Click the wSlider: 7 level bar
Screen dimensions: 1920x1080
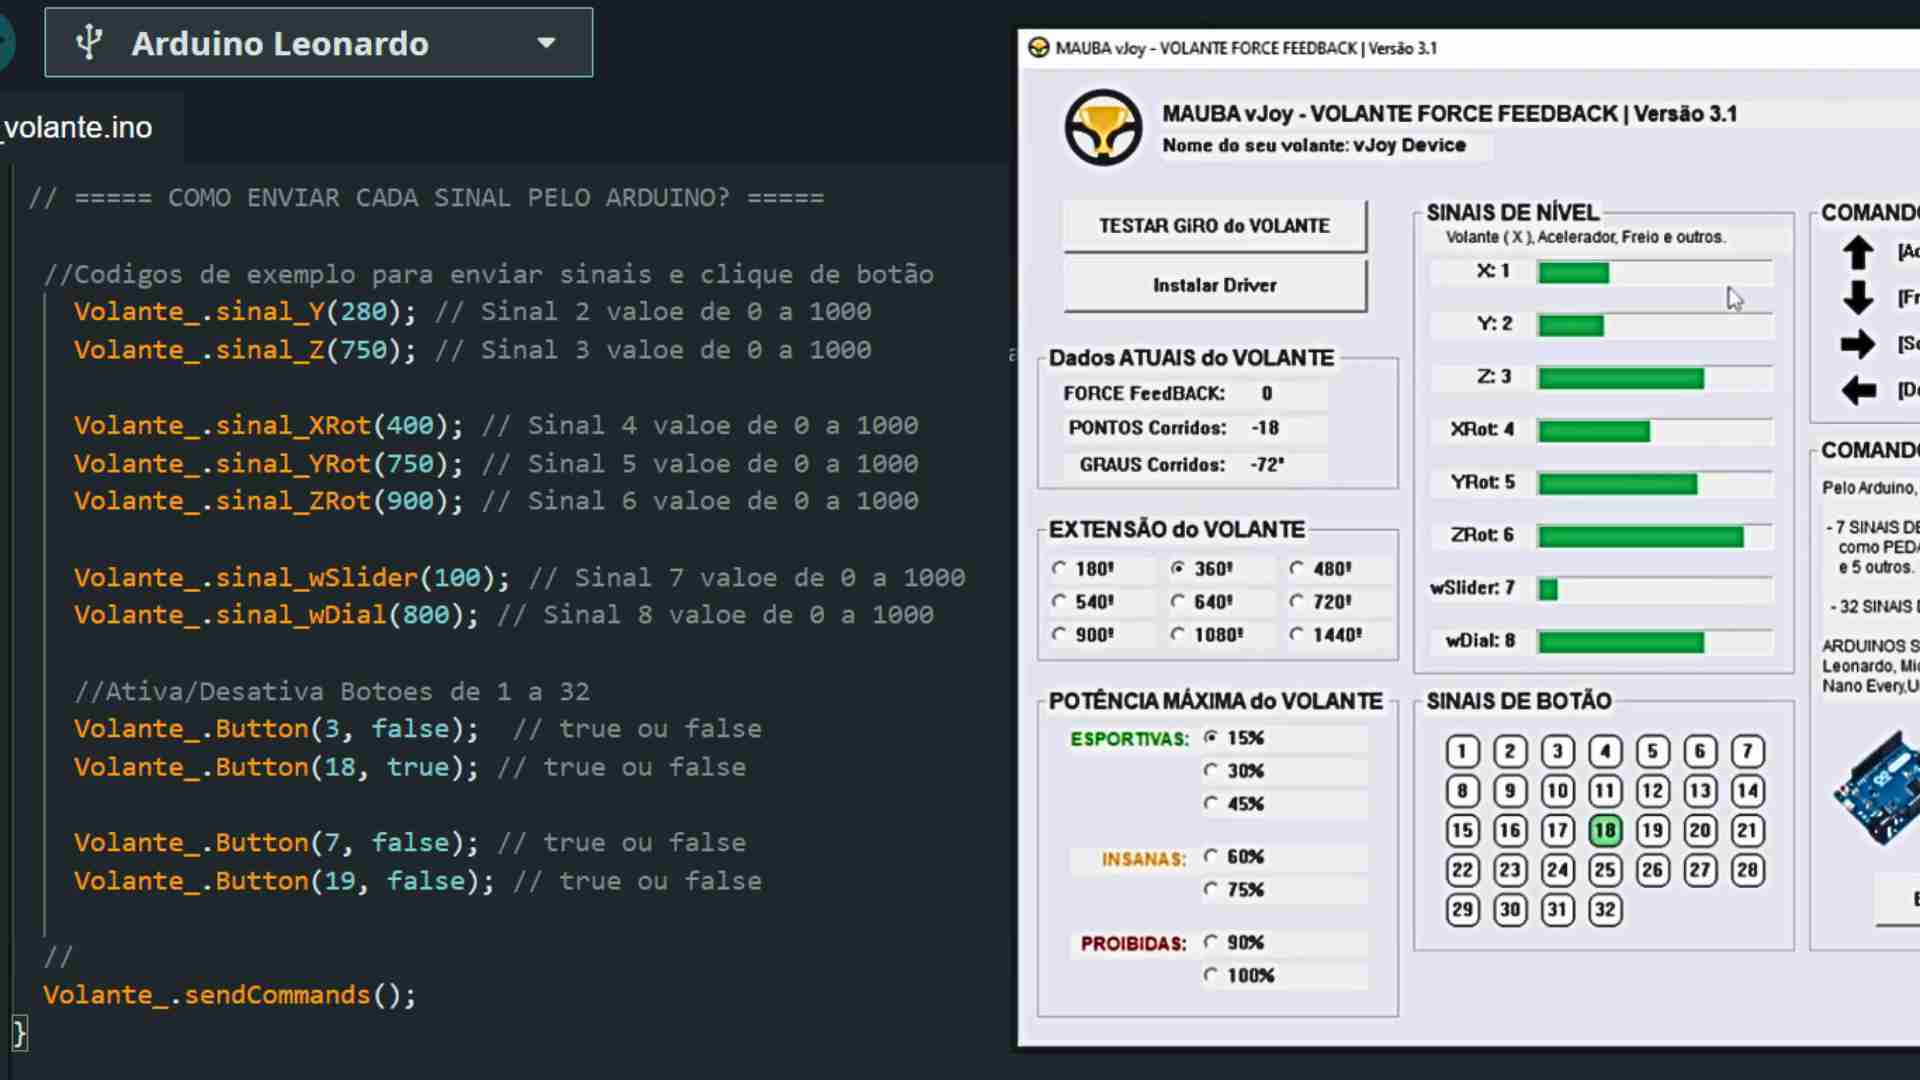tap(1655, 590)
